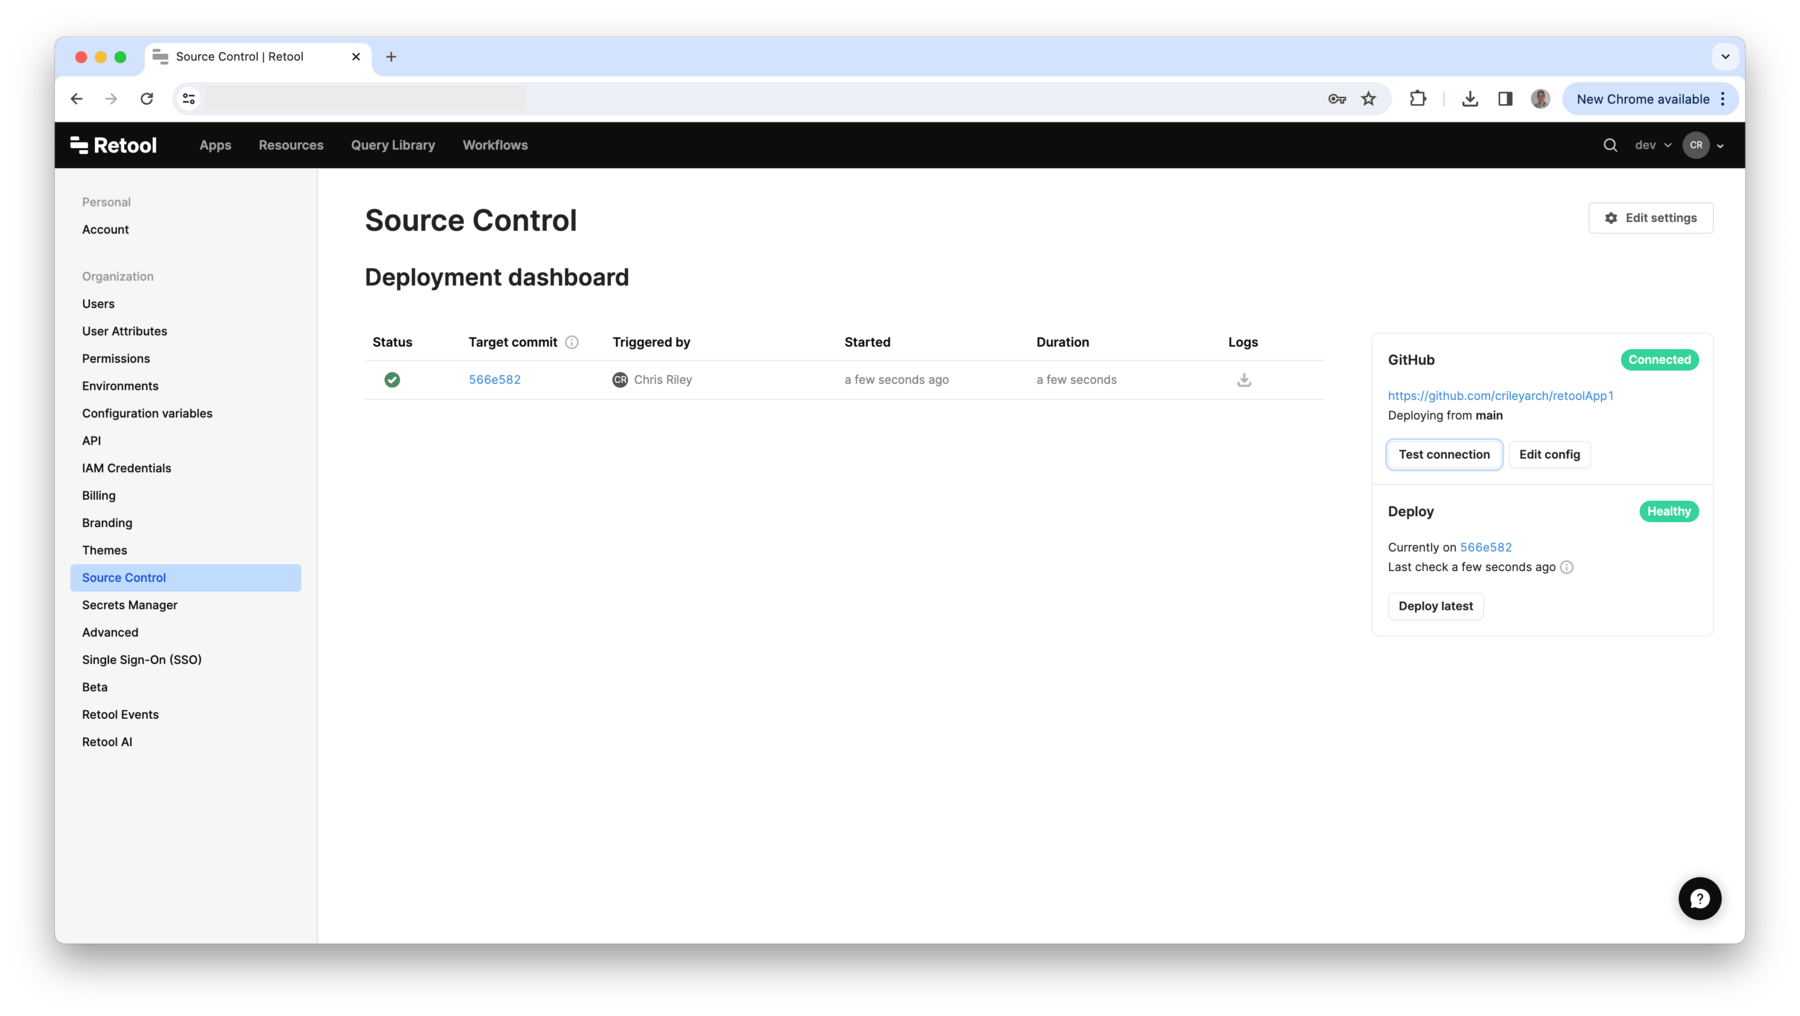Open the search magnifier in Retool header
The width and height of the screenshot is (1800, 1016).
pos(1610,145)
